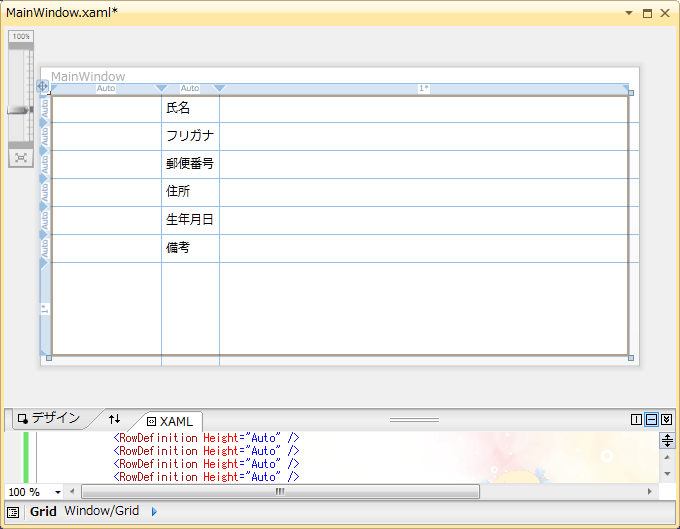
Task: Open the window position dropdown arrow
Action: click(x=629, y=13)
